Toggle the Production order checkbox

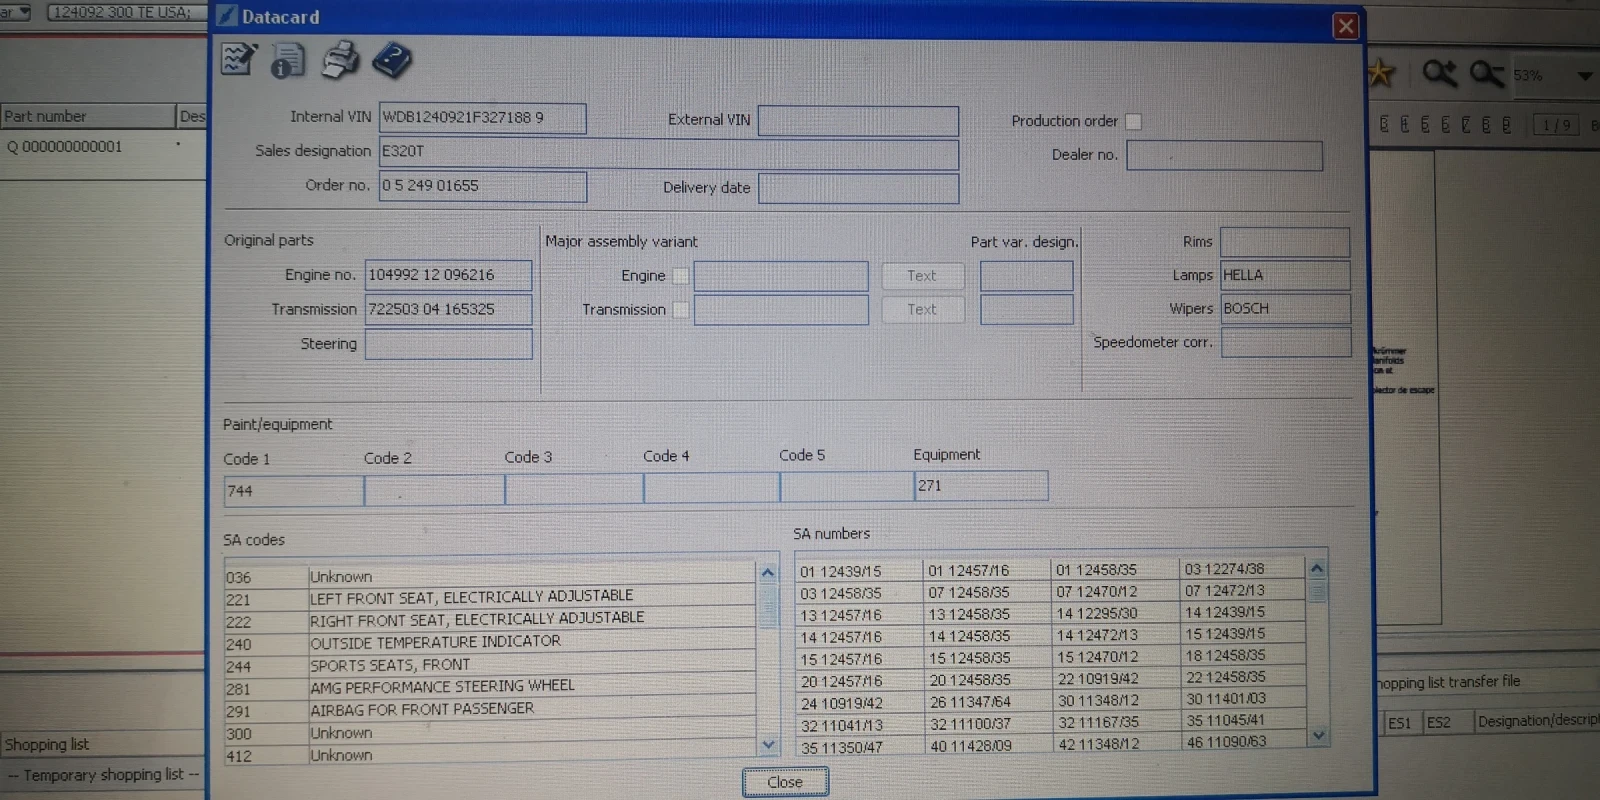click(1133, 121)
